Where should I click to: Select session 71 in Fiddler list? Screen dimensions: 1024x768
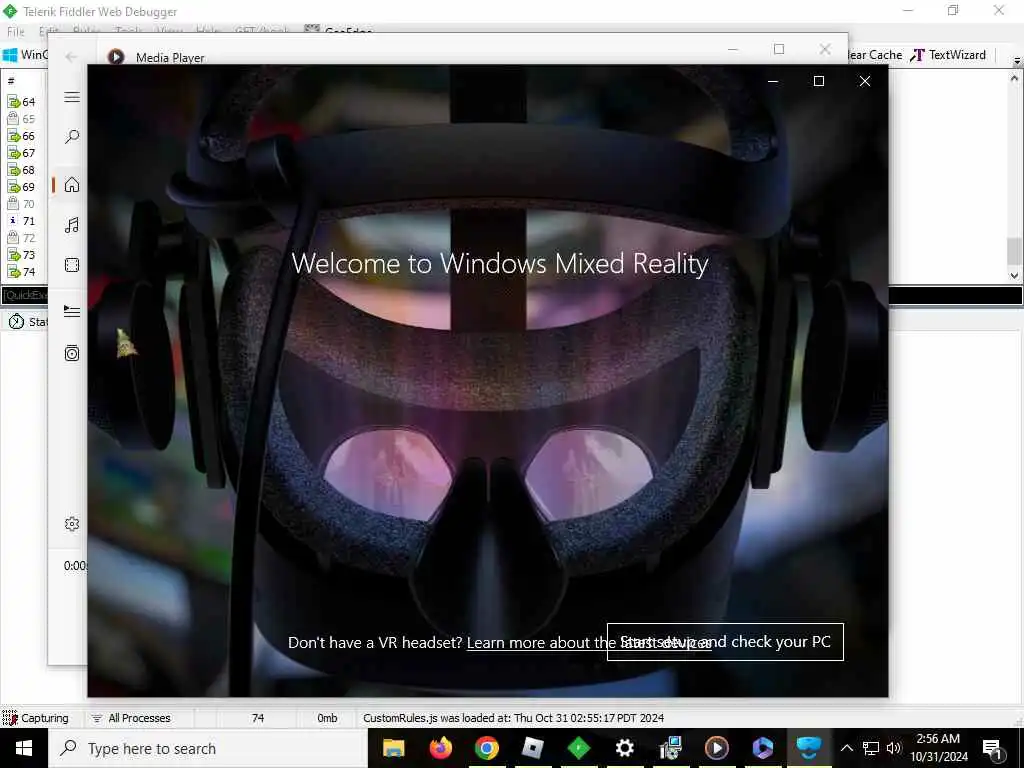tap(22, 221)
